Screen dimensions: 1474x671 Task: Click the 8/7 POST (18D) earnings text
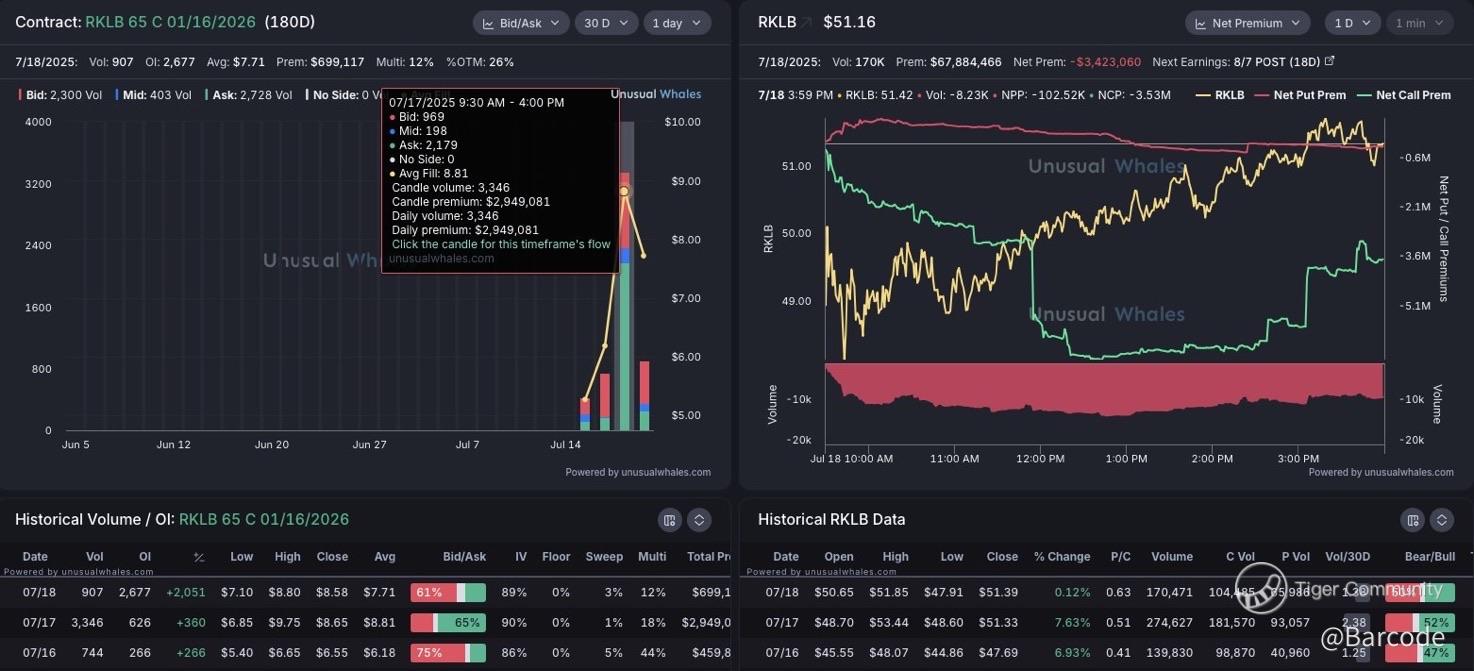coord(1276,61)
